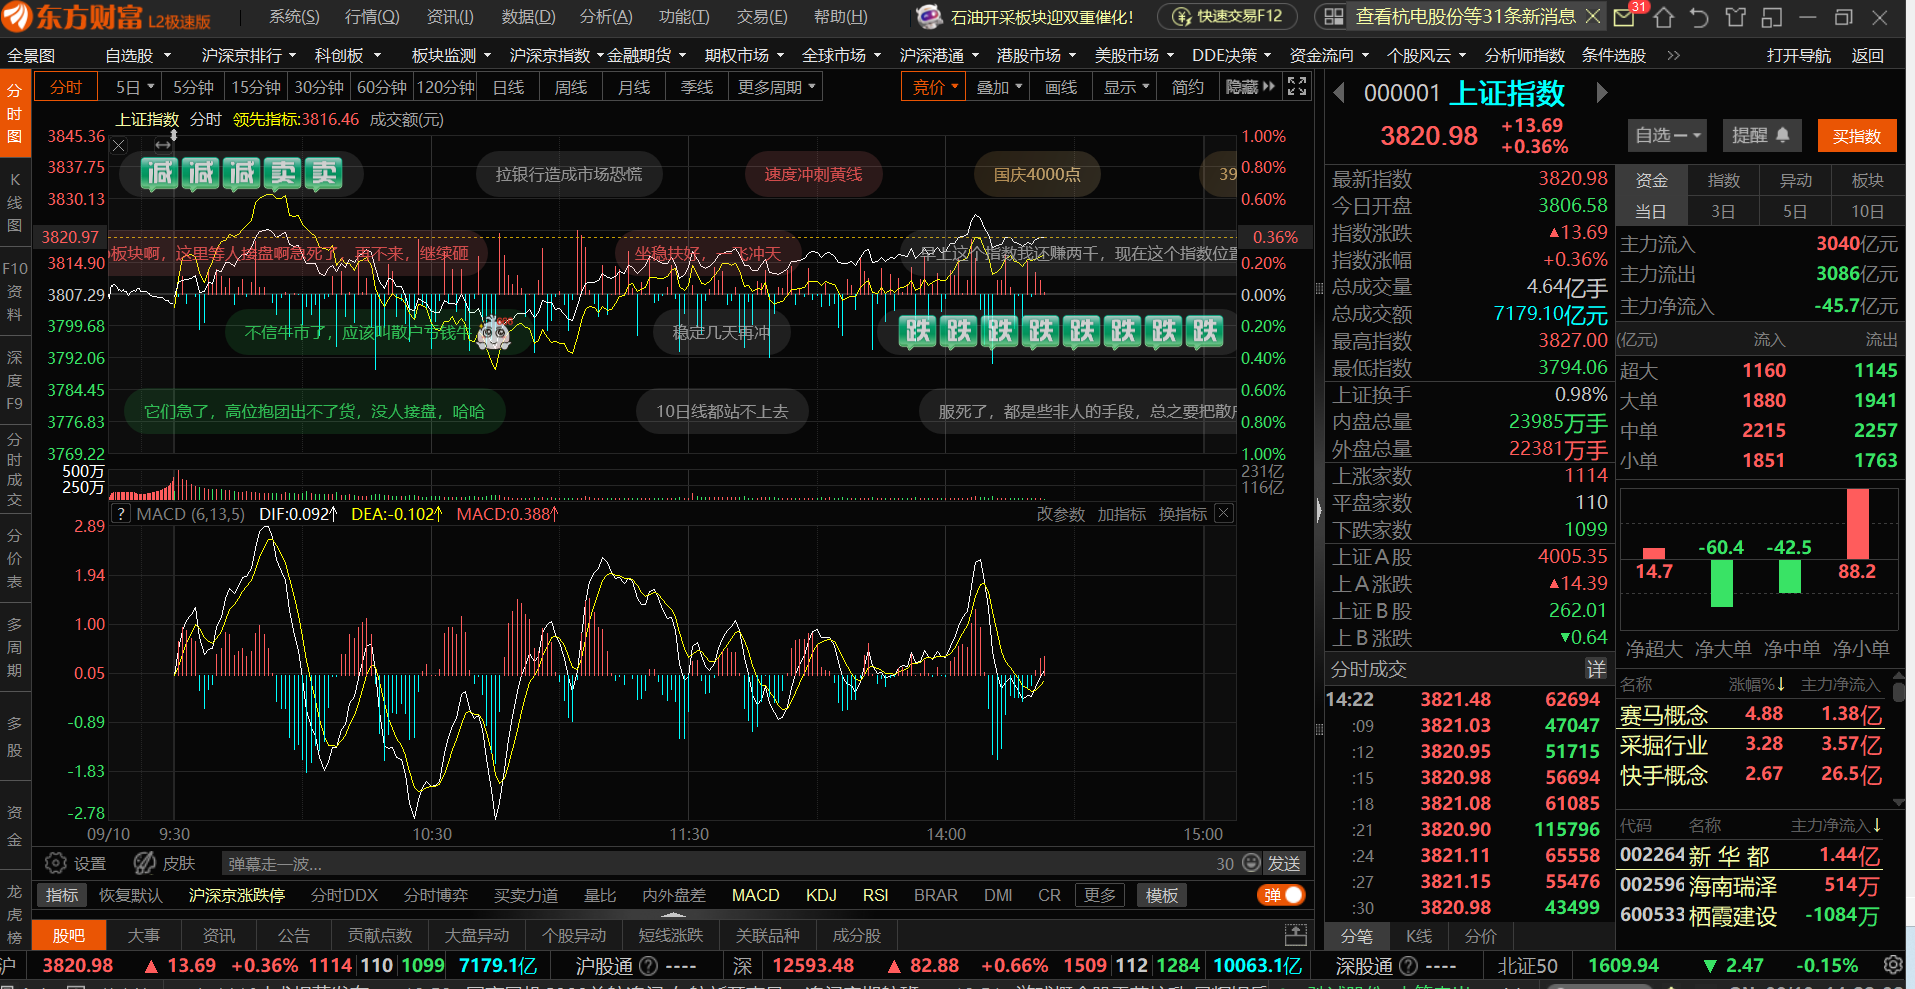This screenshot has height=989, width=1915.
Task: Toggle 沪深京涨跌停 indicator
Action: (x=237, y=895)
